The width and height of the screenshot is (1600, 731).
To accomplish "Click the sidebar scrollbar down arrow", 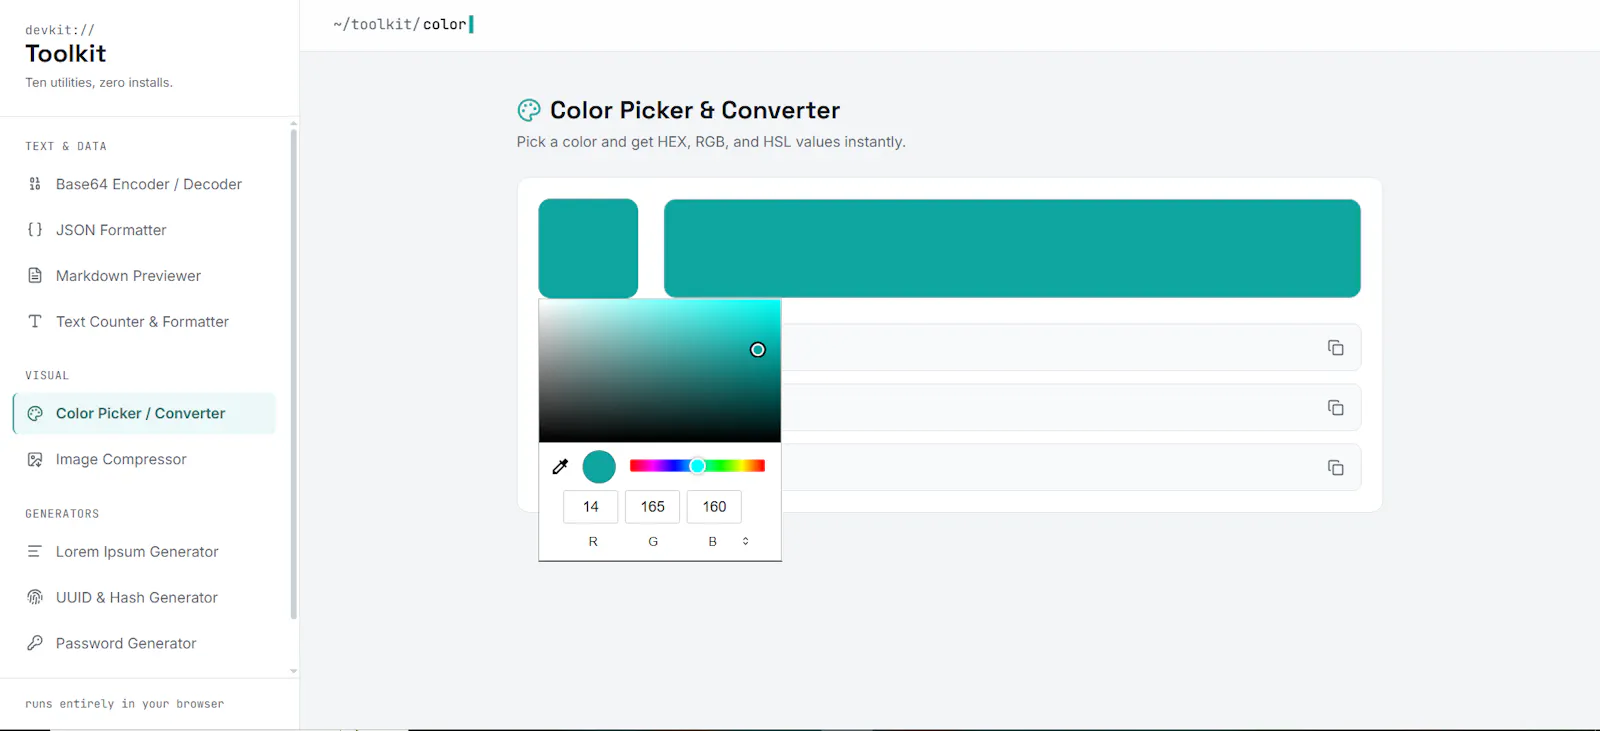I will click(293, 672).
